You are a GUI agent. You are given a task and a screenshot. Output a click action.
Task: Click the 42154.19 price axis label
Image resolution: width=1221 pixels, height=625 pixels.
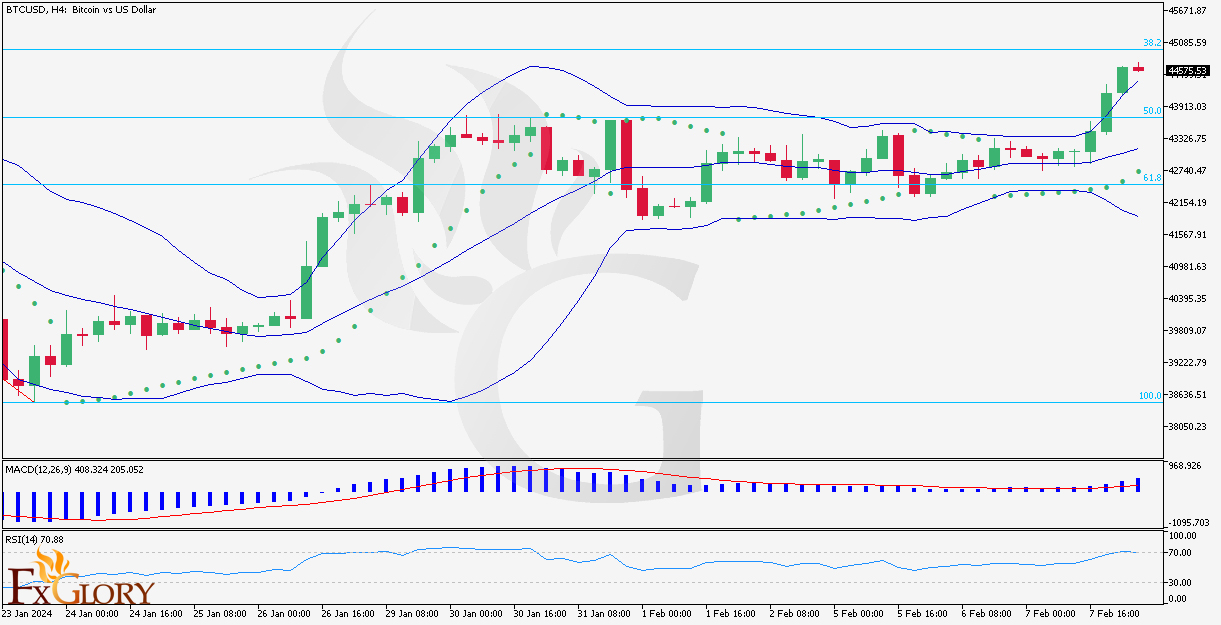click(1187, 203)
